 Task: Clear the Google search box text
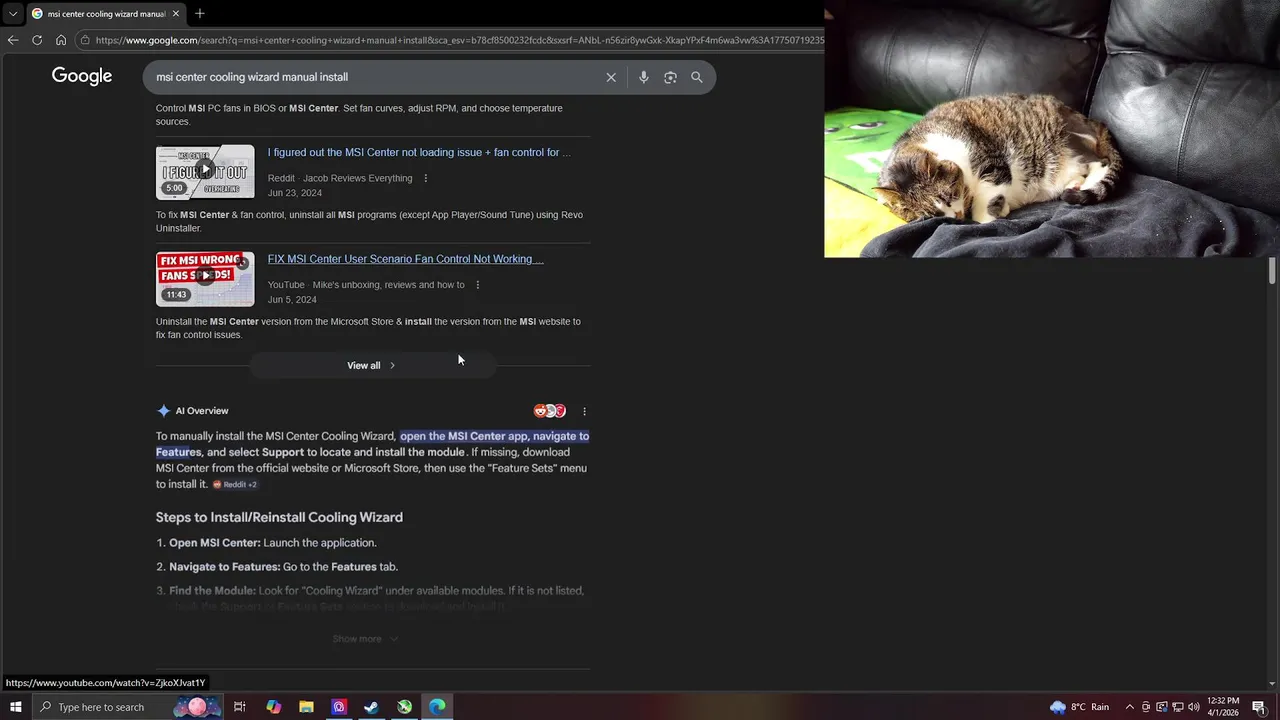click(611, 77)
